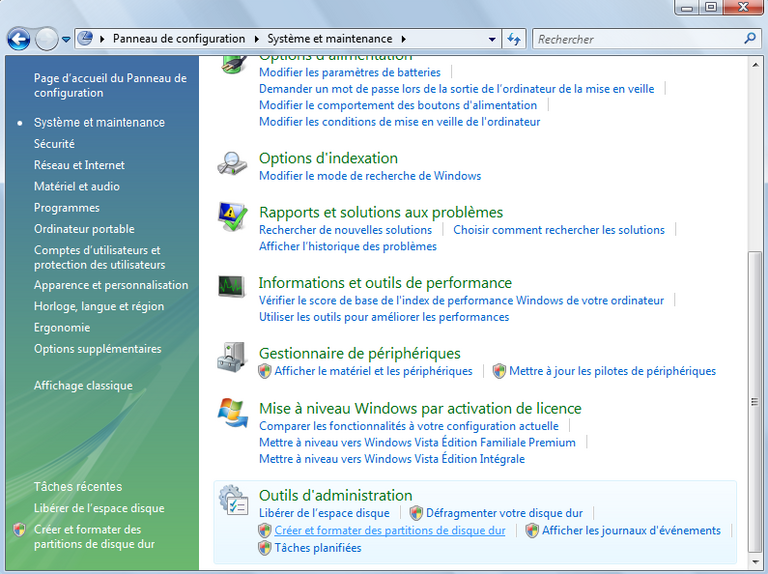This screenshot has height=574, width=768.
Task: Go to Page d'accueil du Panneau de configuration
Action: pos(110,85)
